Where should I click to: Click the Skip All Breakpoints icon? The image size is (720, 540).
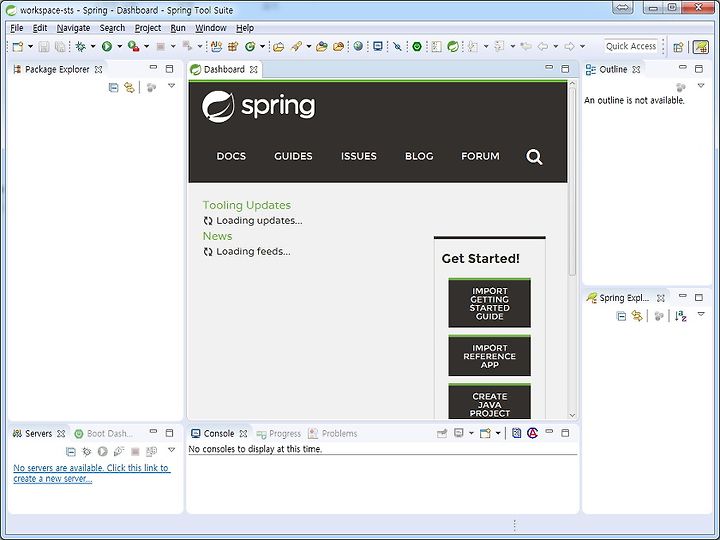[x=397, y=46]
